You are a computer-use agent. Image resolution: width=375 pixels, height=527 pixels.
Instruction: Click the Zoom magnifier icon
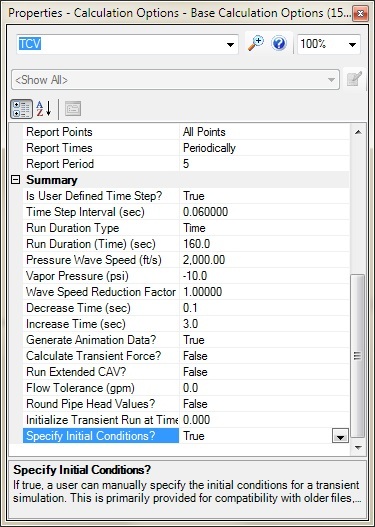[x=256, y=44]
